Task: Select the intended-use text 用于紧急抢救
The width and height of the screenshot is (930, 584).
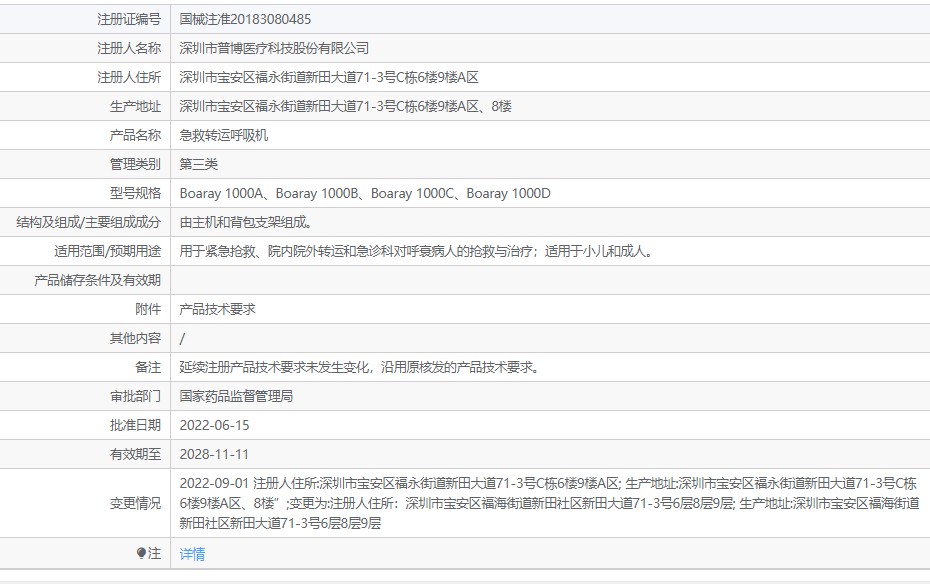Action: coord(416,251)
